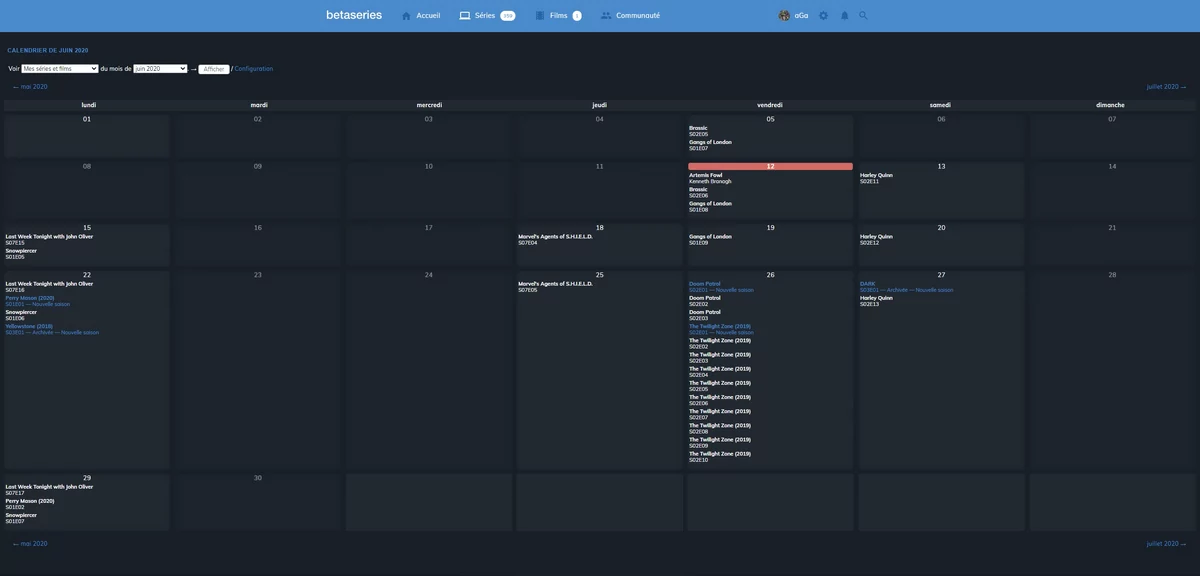
Task: Open Doom Patrol S02E01 new season entry
Action: [721, 287]
